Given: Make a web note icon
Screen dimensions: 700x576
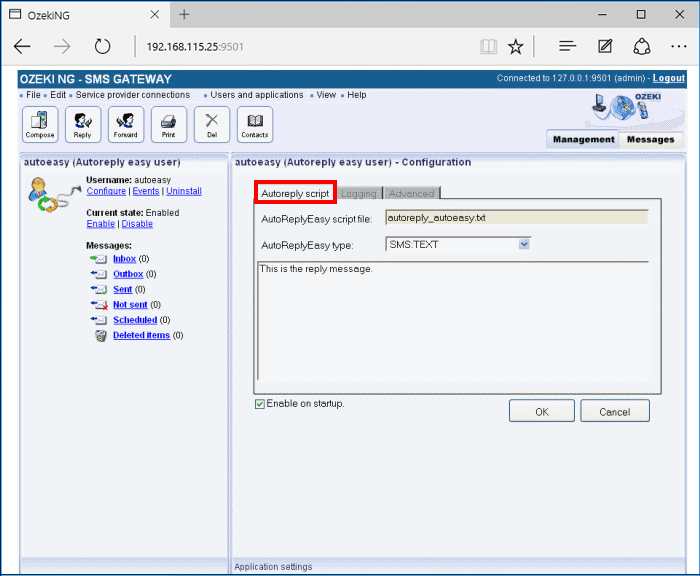Looking at the screenshot, I should pos(605,46).
